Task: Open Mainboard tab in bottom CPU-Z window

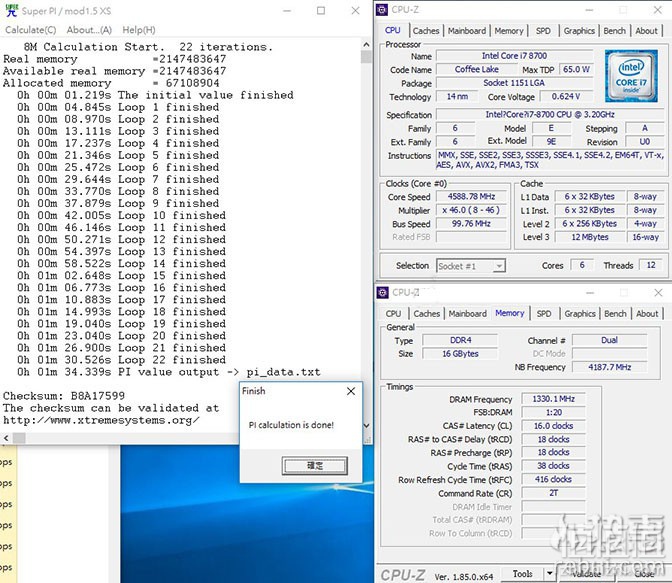Action: pyautogui.click(x=468, y=314)
